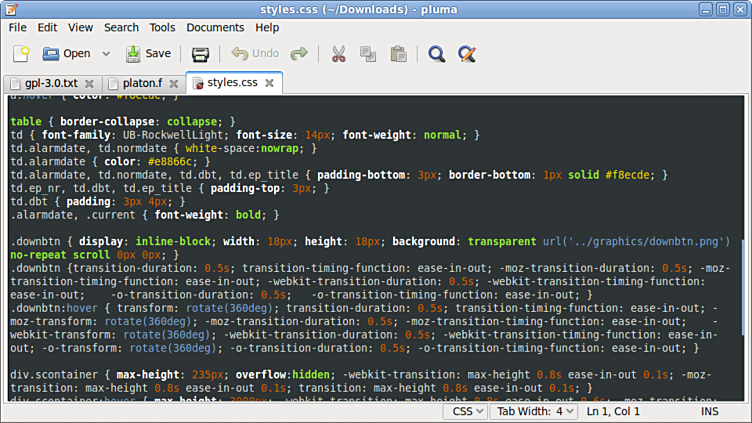Viewport: 752px width, 423px height.
Task: Click the New document icon
Action: point(20,53)
